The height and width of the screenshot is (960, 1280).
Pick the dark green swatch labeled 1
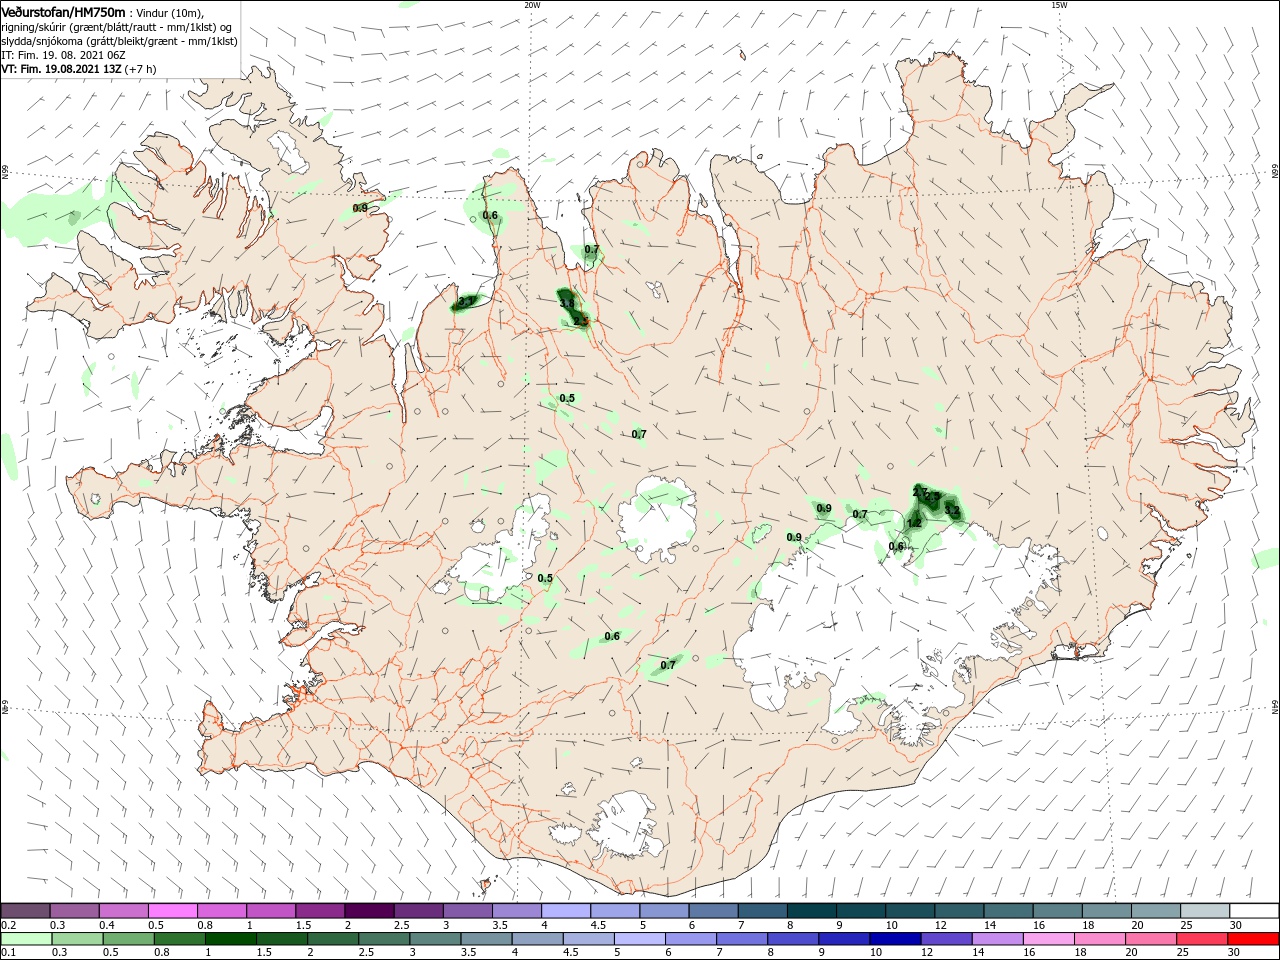(x=230, y=939)
